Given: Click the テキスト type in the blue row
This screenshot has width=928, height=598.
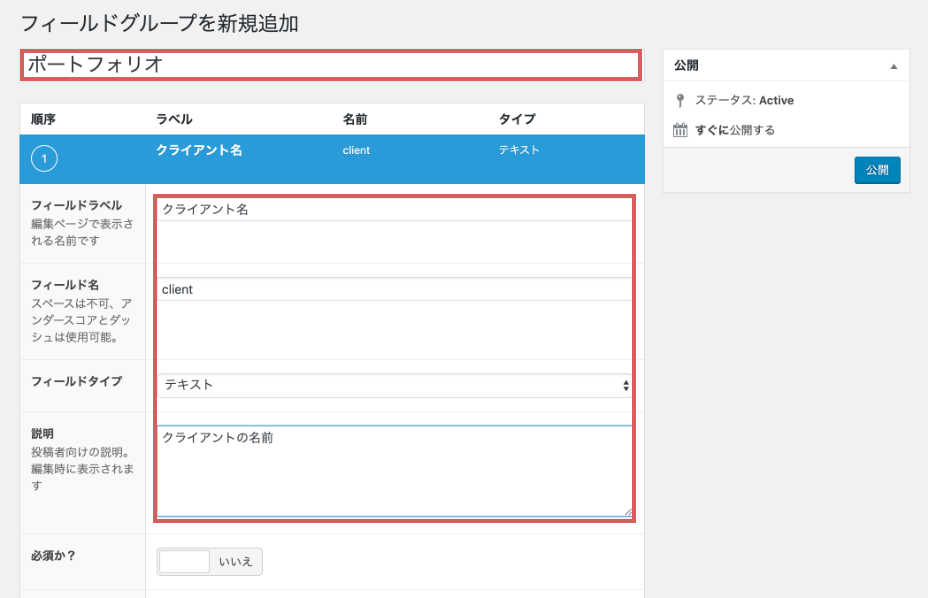Looking at the screenshot, I should click(x=519, y=150).
